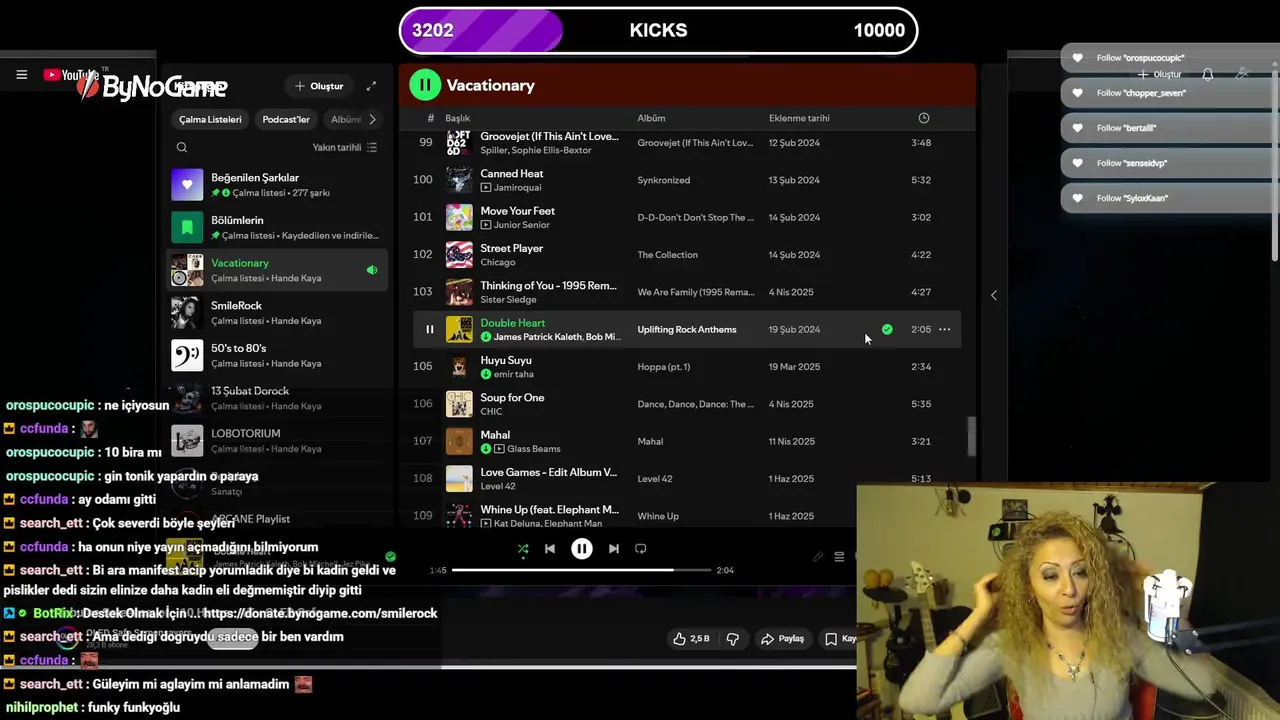Follow "bertalll" heart button

1077,128
